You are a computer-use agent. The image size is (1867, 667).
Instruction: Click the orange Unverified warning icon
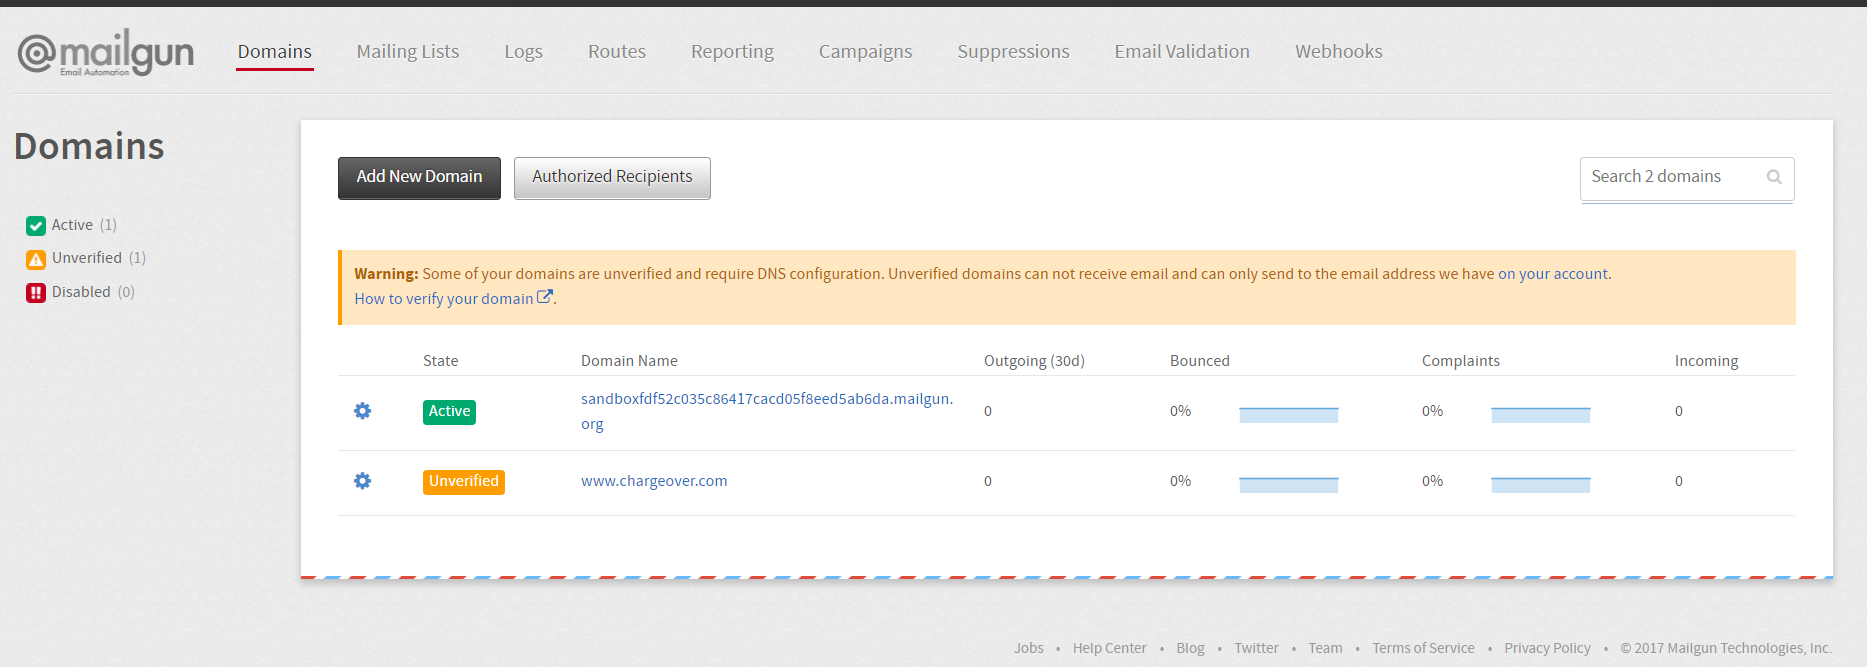(36, 259)
